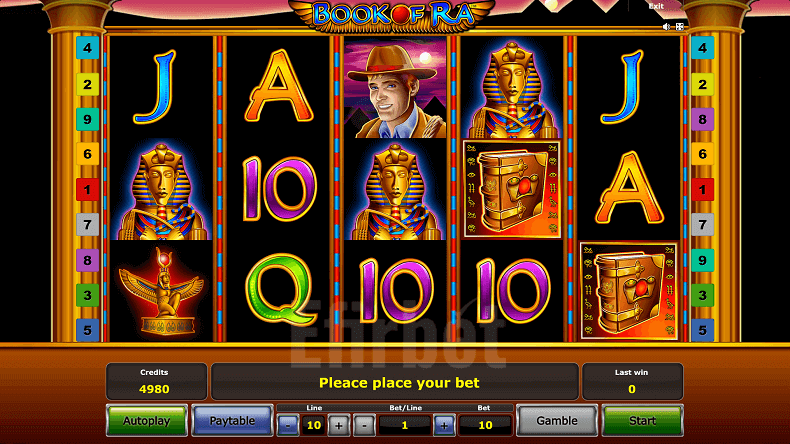Start the spin with the Start button
This screenshot has width=790, height=444.
(x=642, y=420)
